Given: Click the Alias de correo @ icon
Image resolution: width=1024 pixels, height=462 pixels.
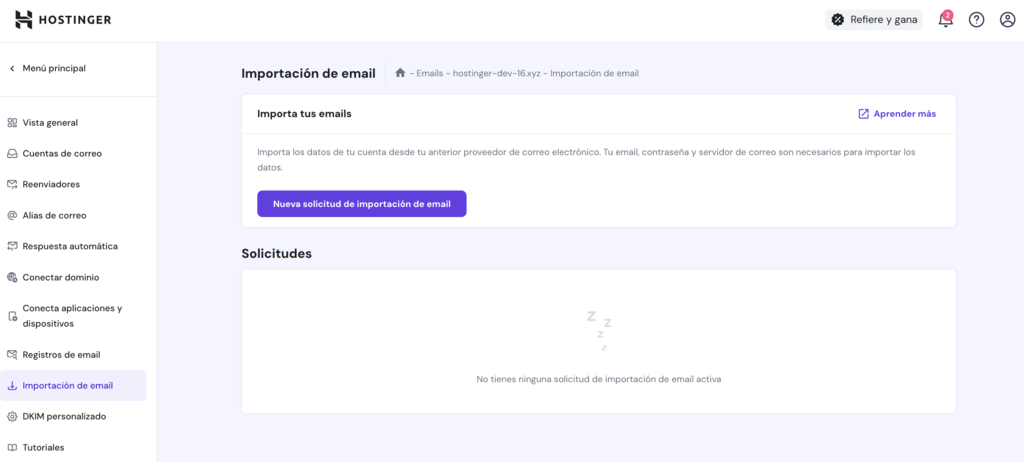Looking at the screenshot, I should click(x=12, y=216).
